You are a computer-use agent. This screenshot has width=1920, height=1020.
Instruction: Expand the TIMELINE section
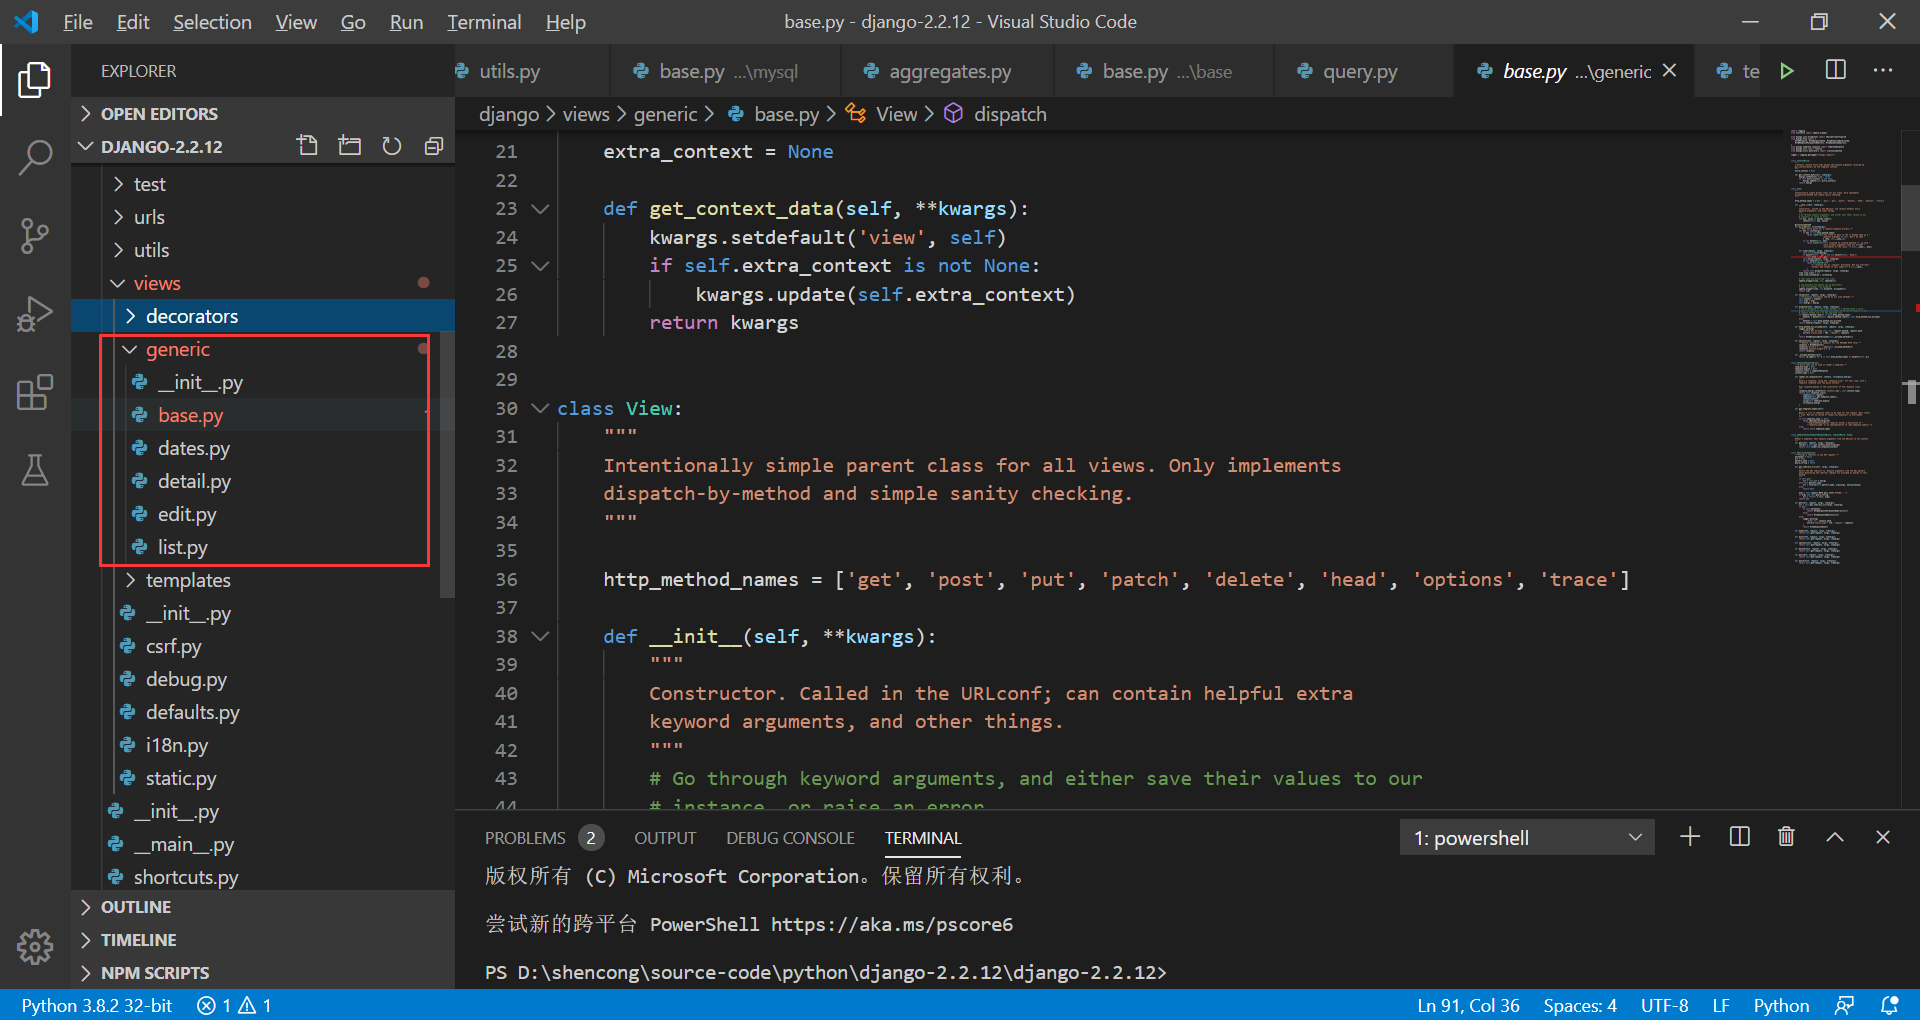(x=263, y=940)
